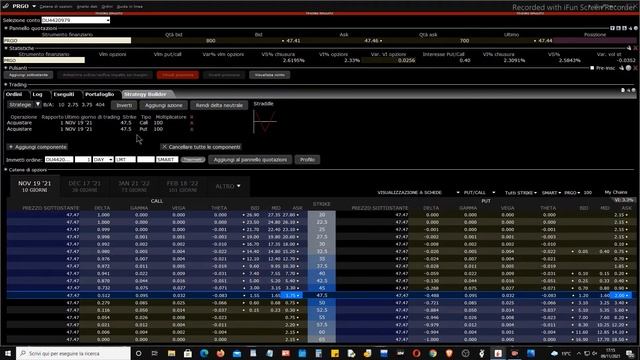Screen dimensions: 640x360
Task: Select the DEC 17 '21 expiration tab
Action: [x=84, y=186]
